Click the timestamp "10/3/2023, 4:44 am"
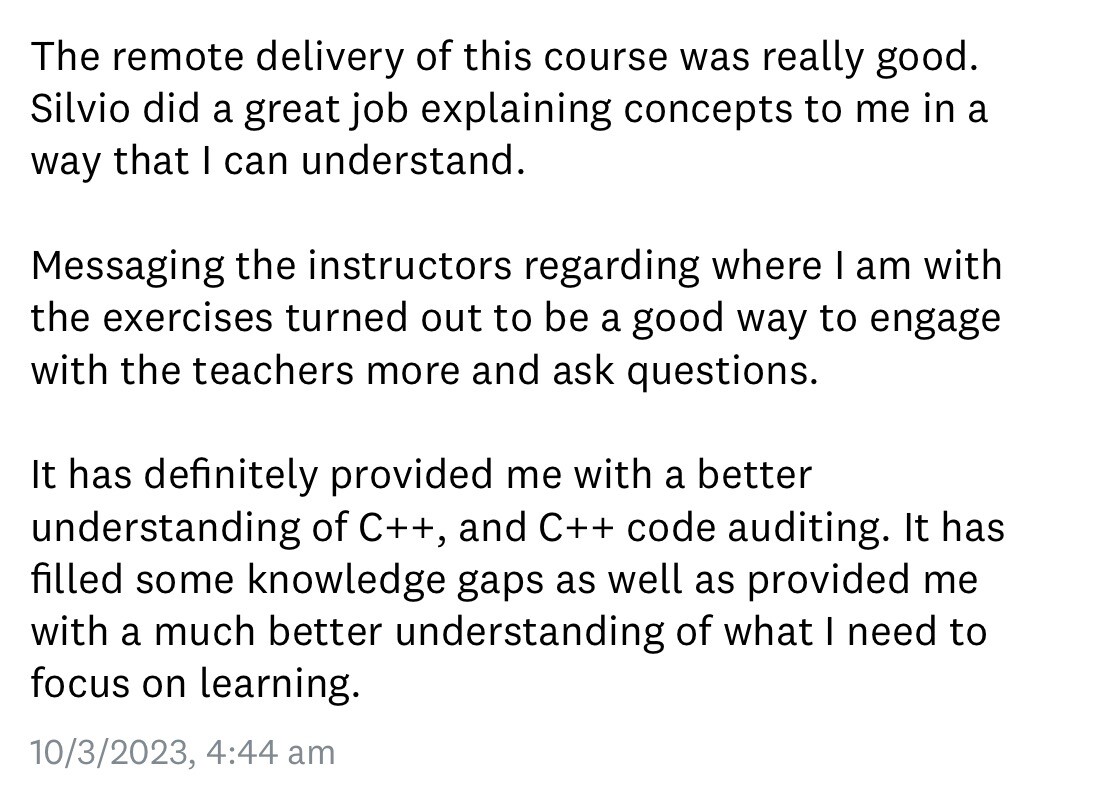1112x799 pixels. coord(183,751)
